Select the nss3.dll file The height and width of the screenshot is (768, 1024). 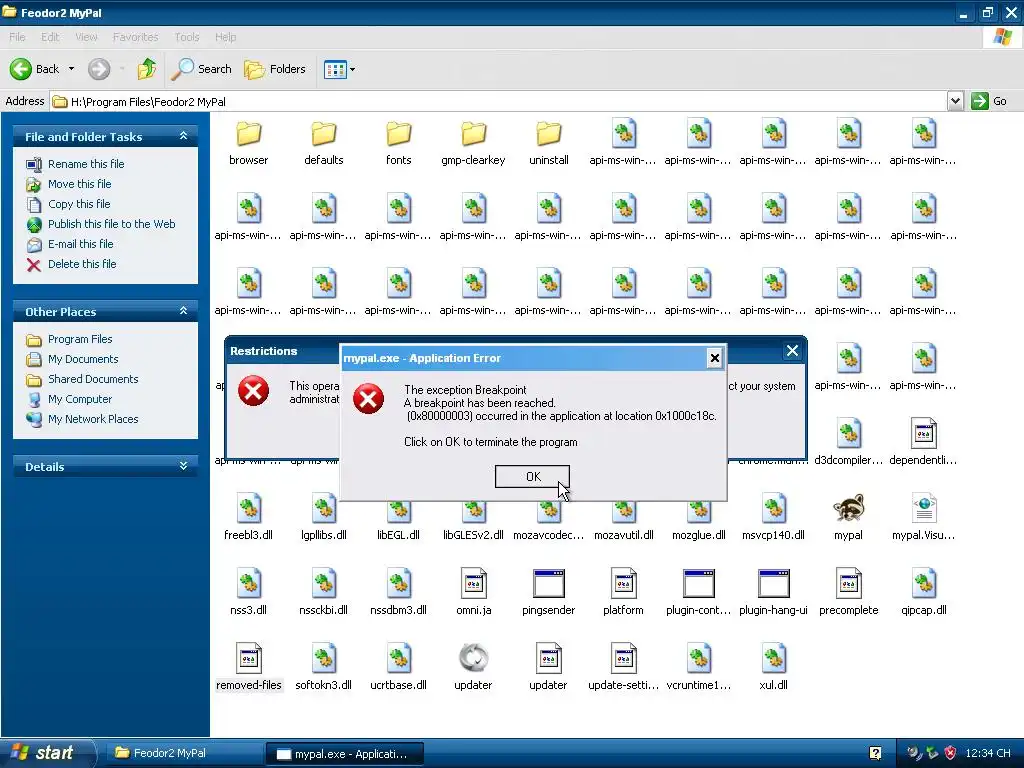coord(248,592)
